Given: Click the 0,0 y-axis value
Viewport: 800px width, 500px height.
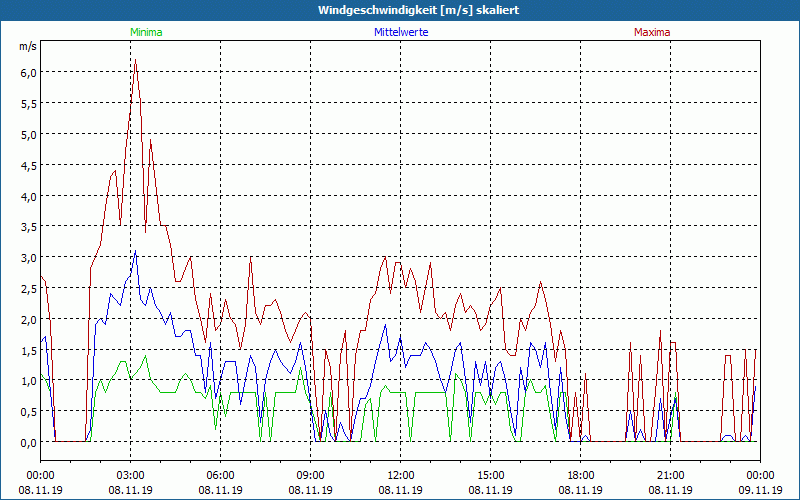Looking at the screenshot, I should coord(28,443).
